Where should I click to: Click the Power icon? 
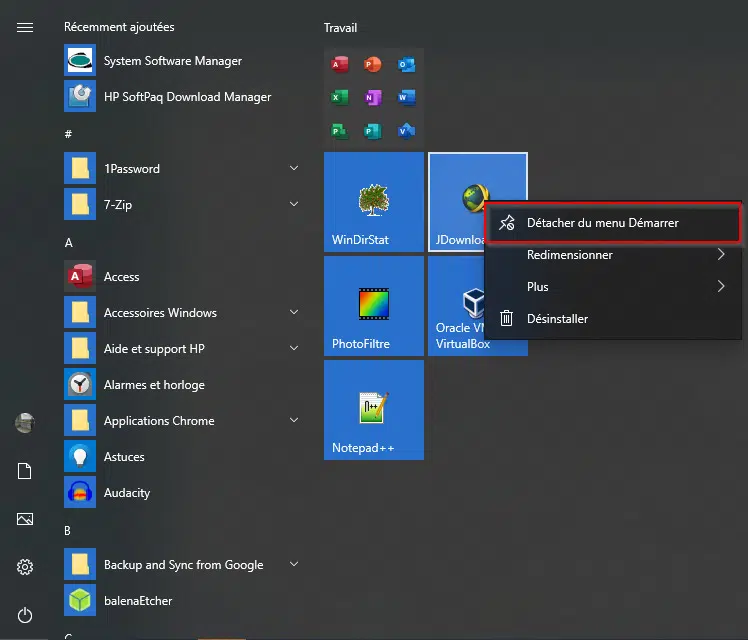[25, 615]
